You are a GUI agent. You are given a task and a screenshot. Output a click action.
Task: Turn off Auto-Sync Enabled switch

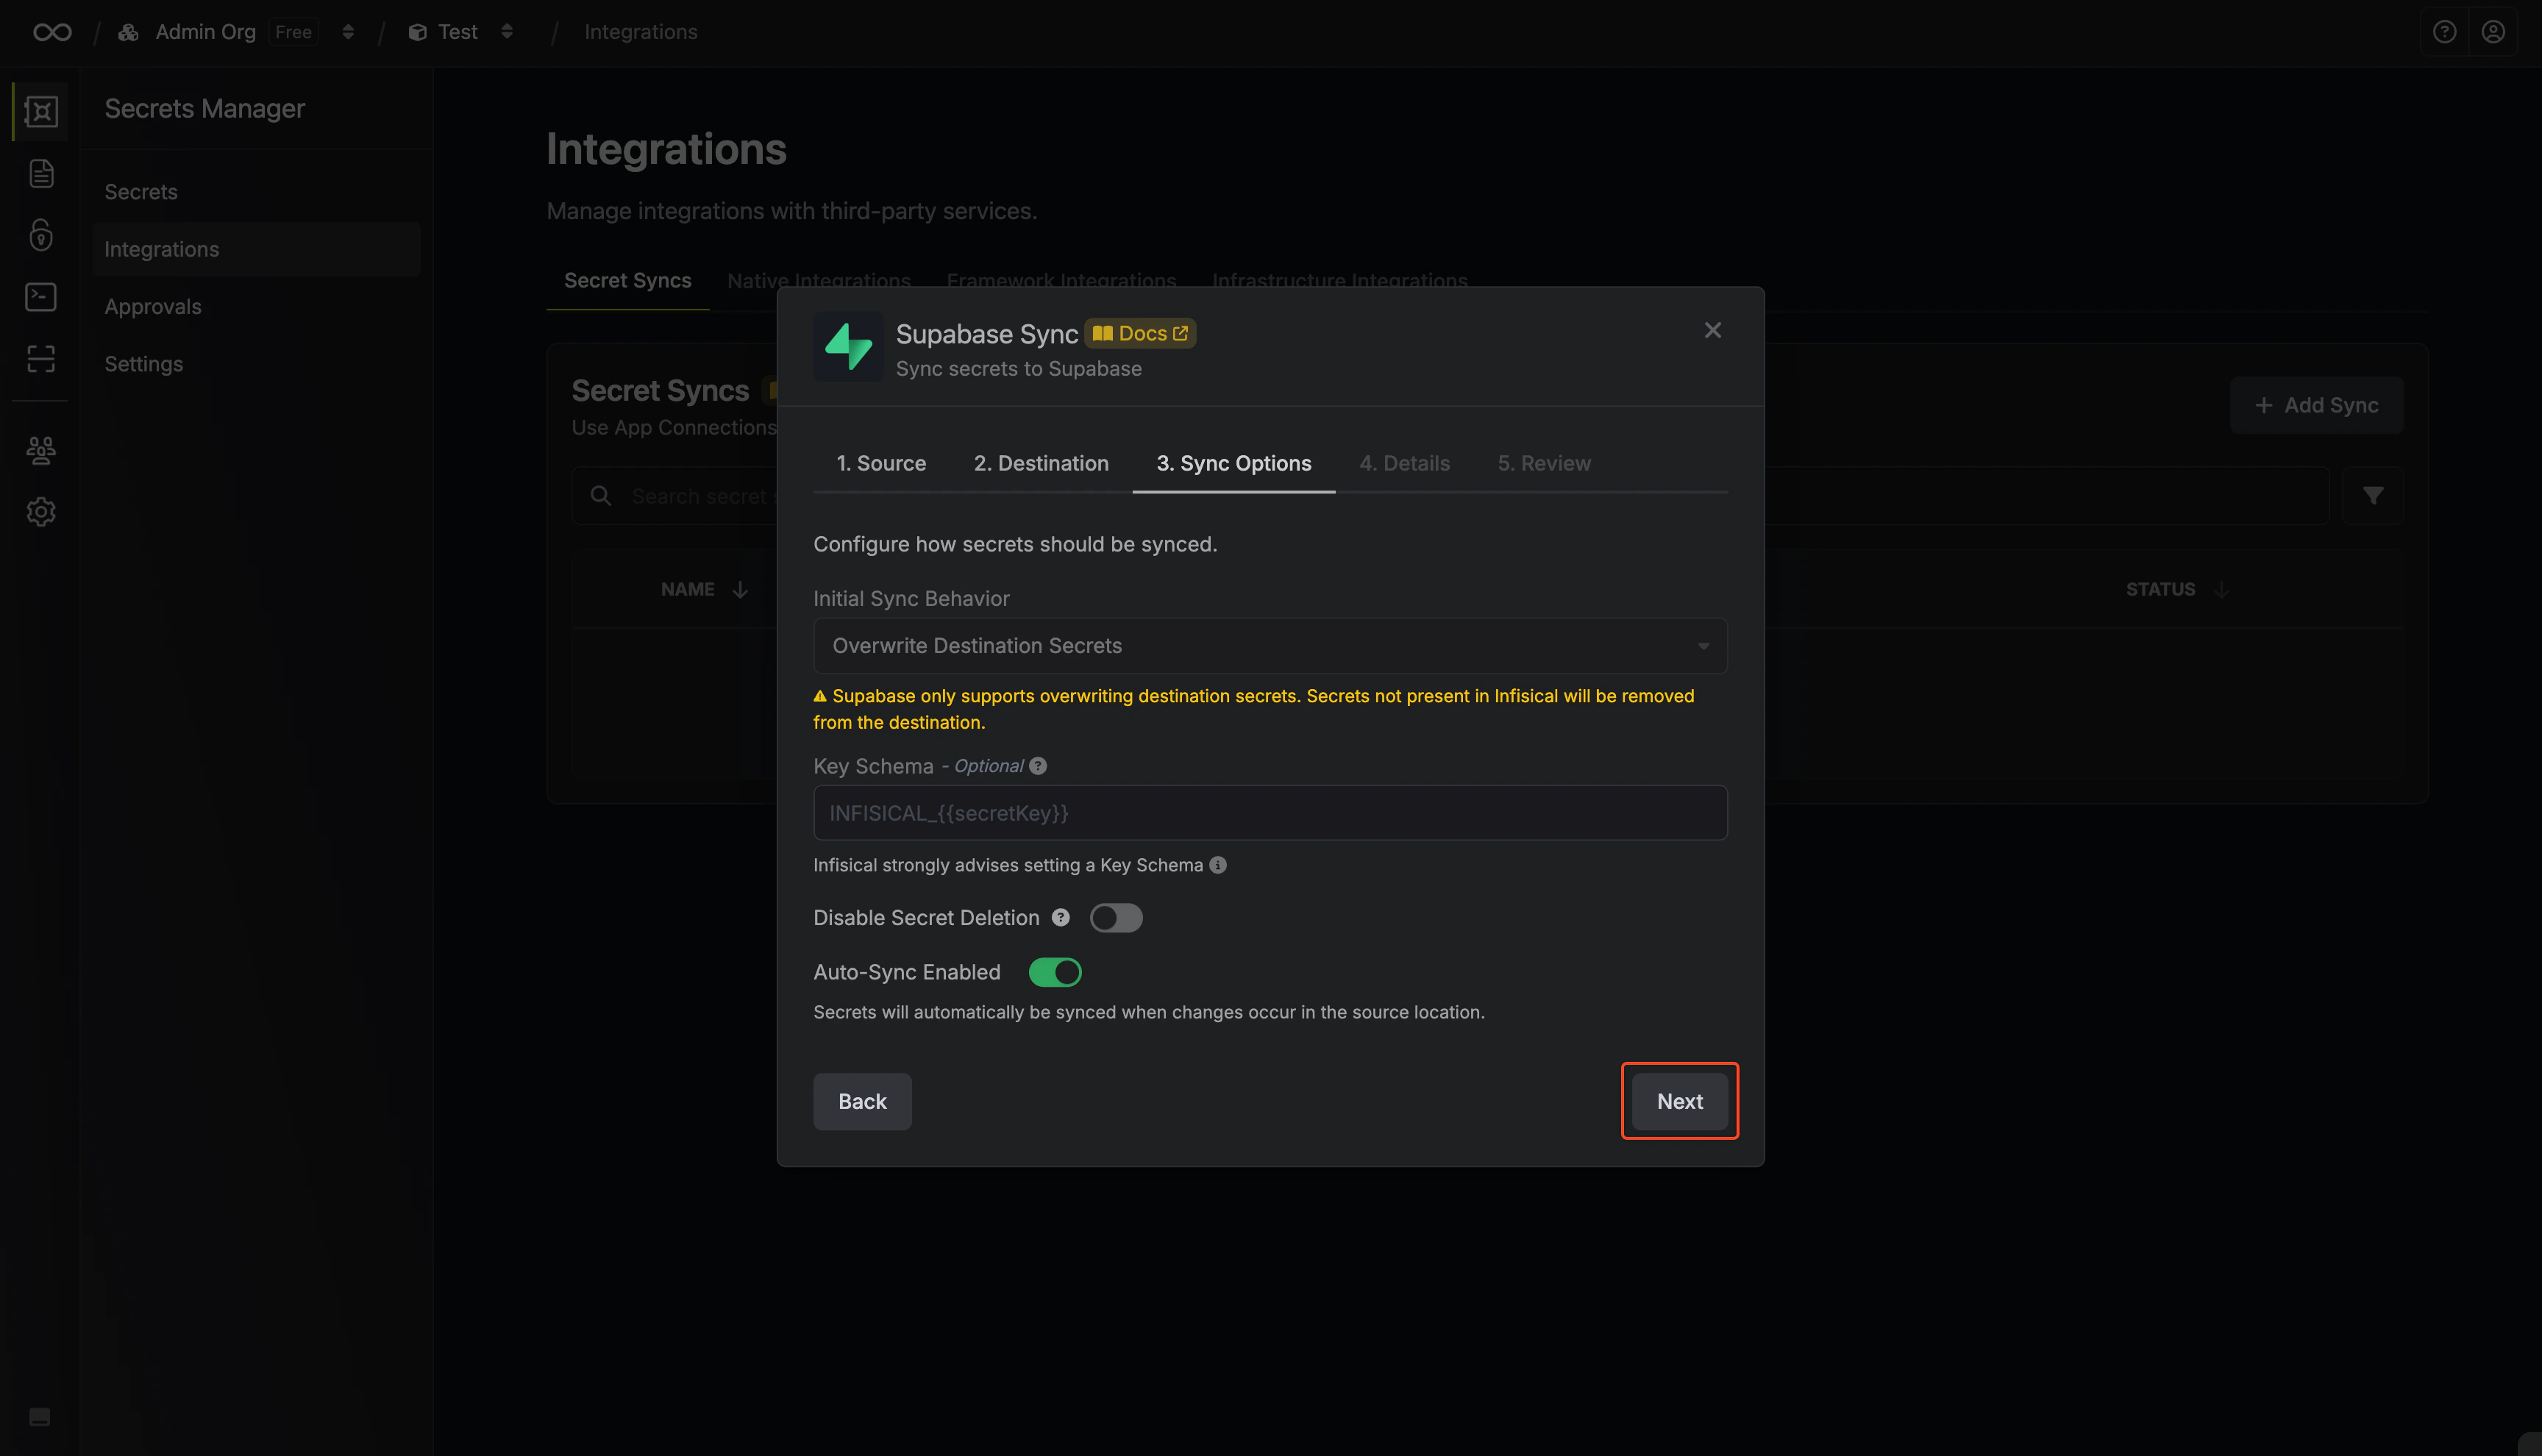[1055, 972]
